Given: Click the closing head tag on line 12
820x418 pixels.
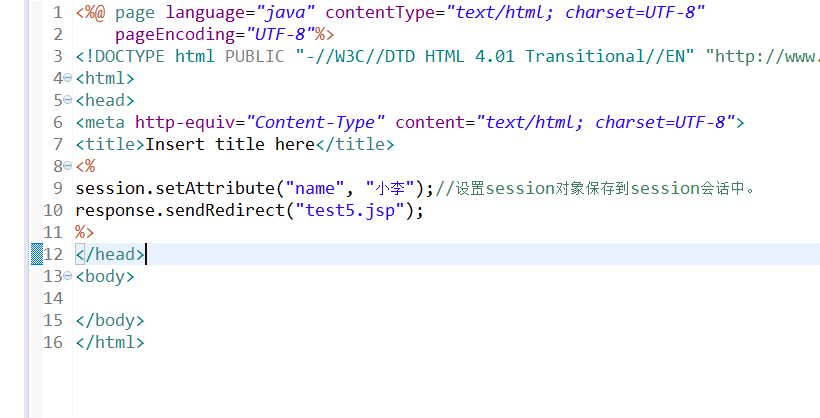Looking at the screenshot, I should [110, 254].
